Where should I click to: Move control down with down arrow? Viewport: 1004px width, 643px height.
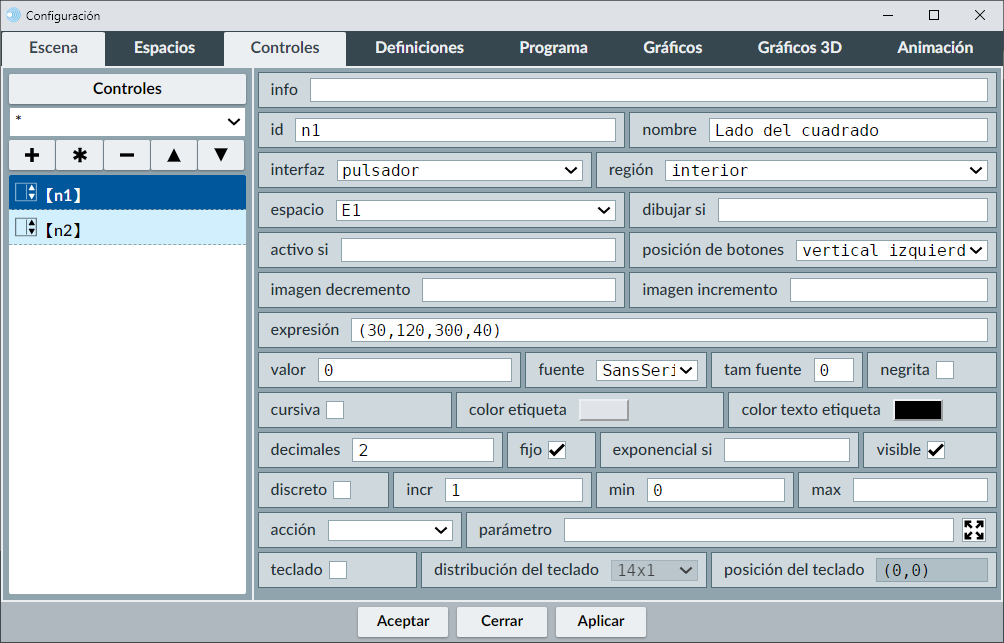[221, 155]
